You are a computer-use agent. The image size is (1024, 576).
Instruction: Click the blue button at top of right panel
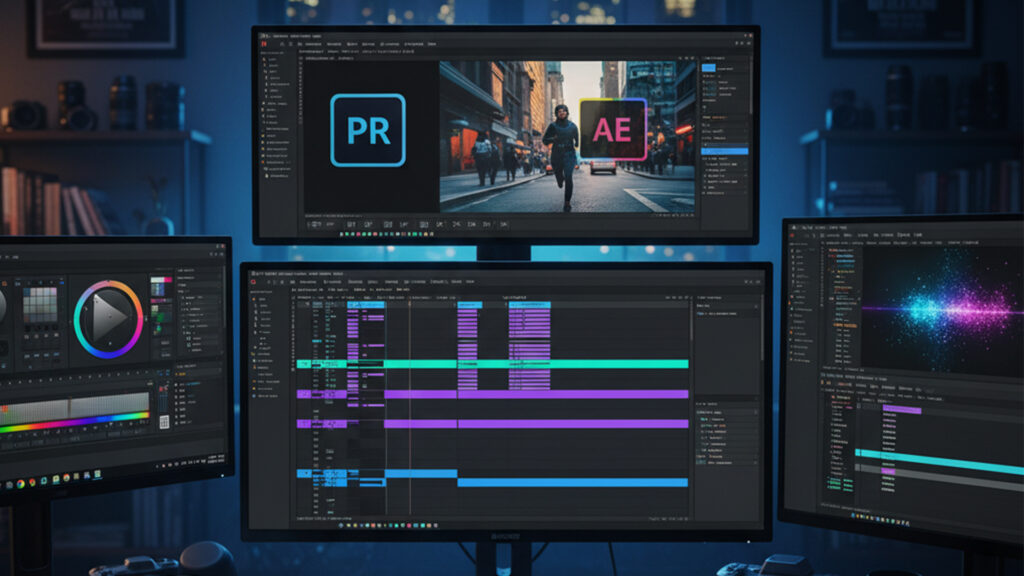[x=710, y=68]
